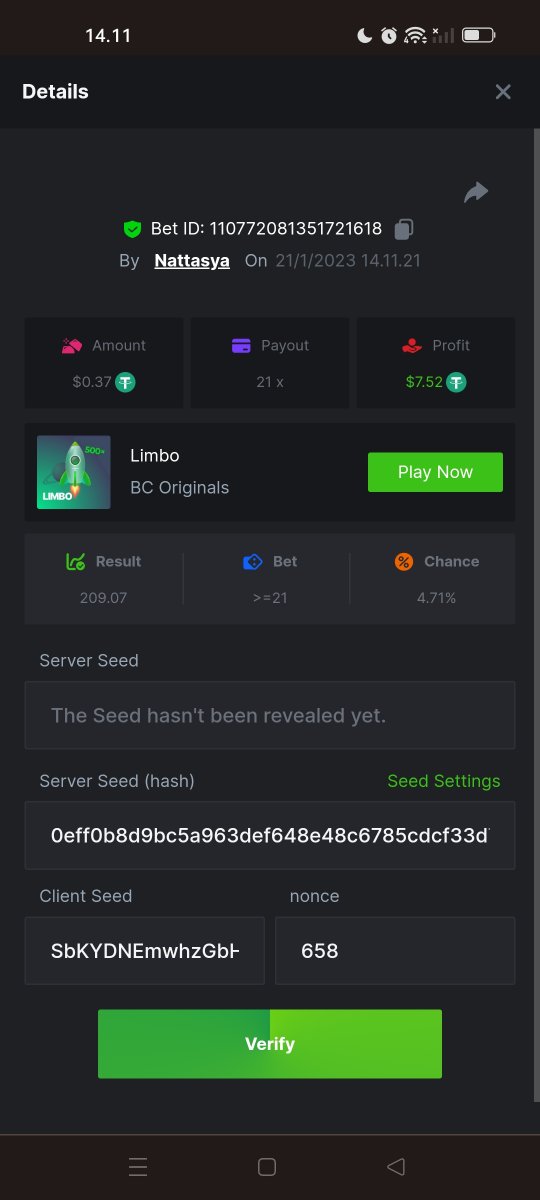Tap the purple Payout card icon
This screenshot has height=1200, width=540.
pos(241,346)
